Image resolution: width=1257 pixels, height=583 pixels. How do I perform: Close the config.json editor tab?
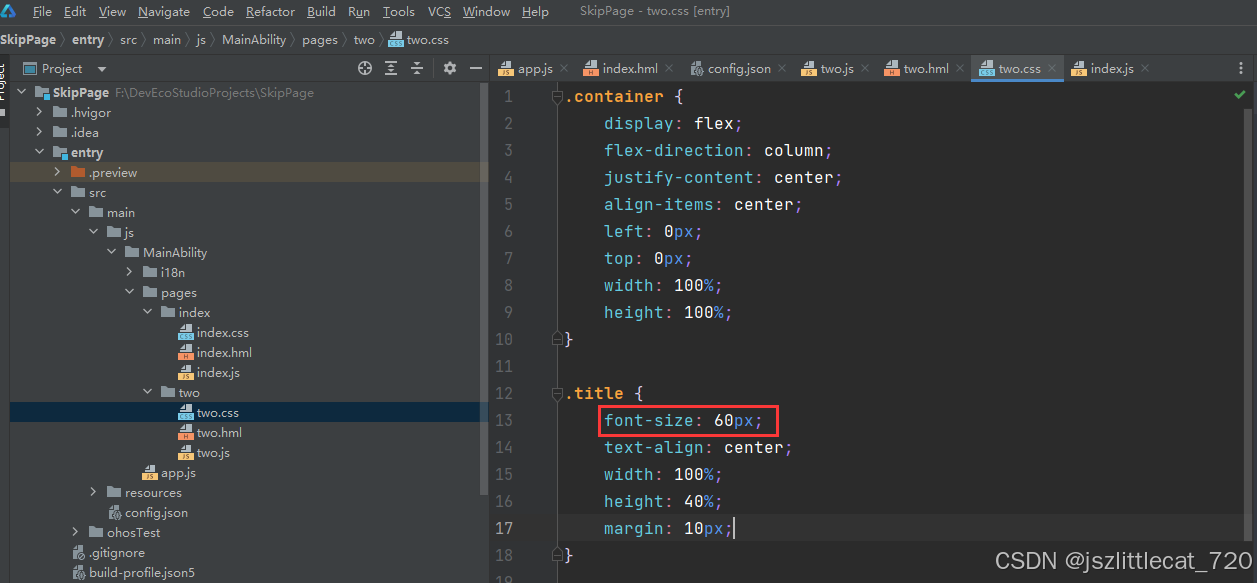click(x=782, y=69)
